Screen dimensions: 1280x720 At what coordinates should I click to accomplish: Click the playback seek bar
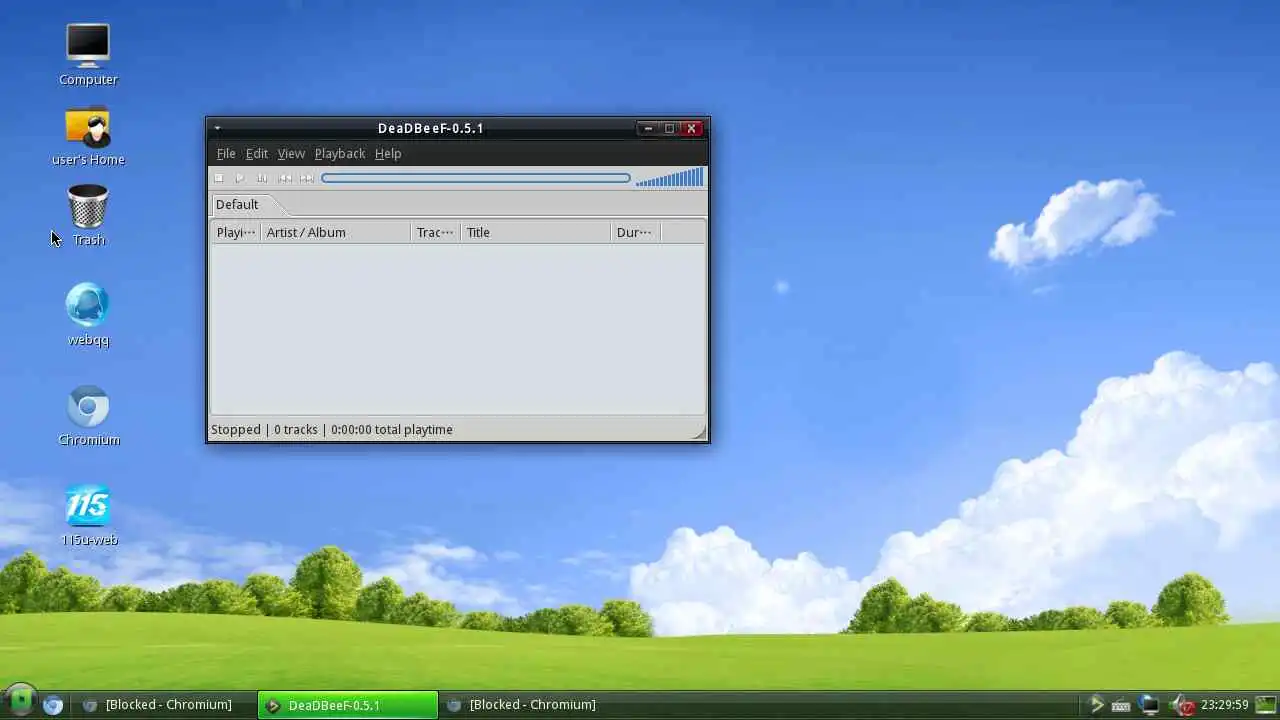[x=476, y=178]
